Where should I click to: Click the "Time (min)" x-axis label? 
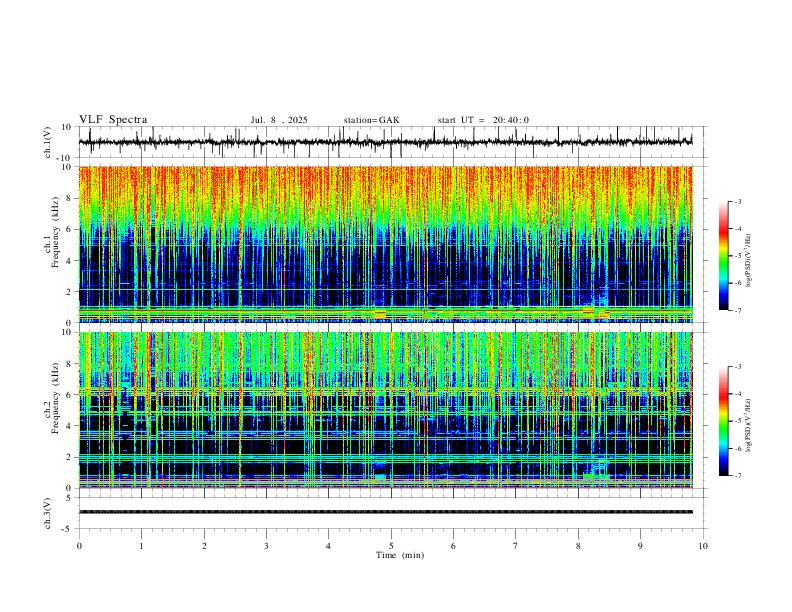400,555
